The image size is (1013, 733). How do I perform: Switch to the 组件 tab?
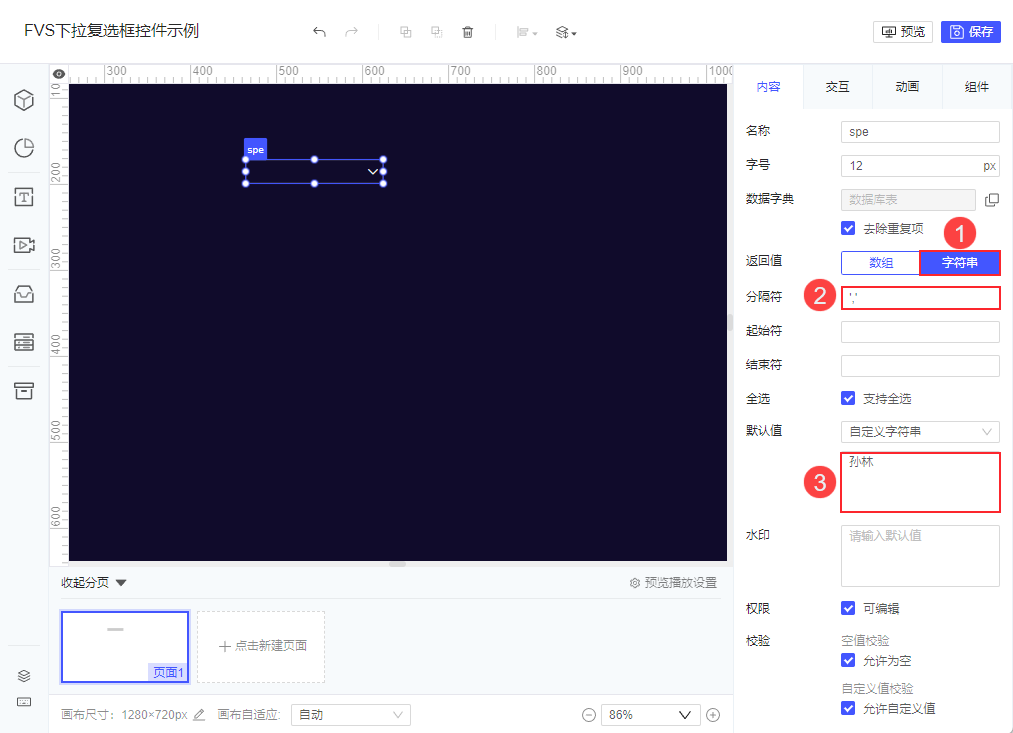(976, 87)
